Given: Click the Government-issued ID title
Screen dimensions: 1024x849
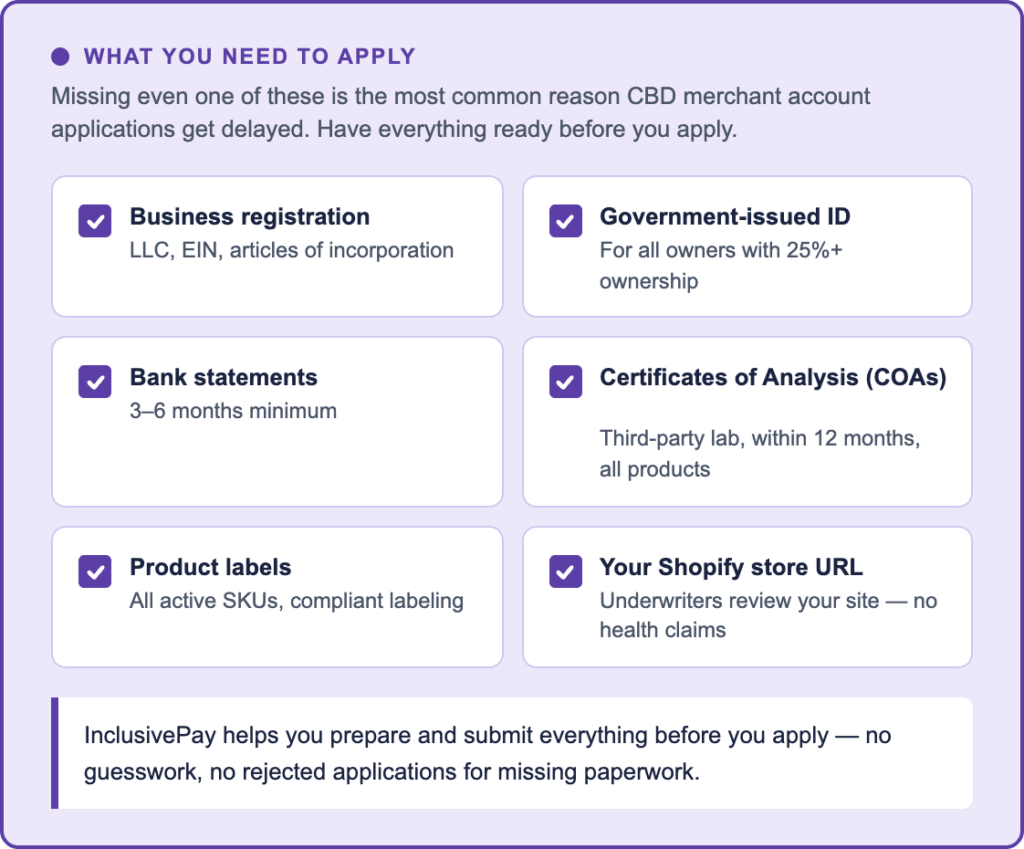Looking at the screenshot, I should [725, 217].
